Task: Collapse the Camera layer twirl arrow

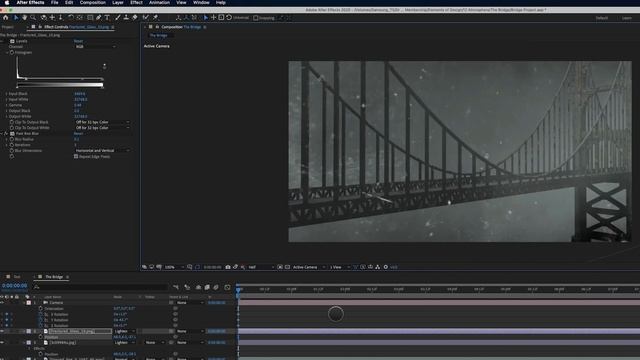Action: 24,303
